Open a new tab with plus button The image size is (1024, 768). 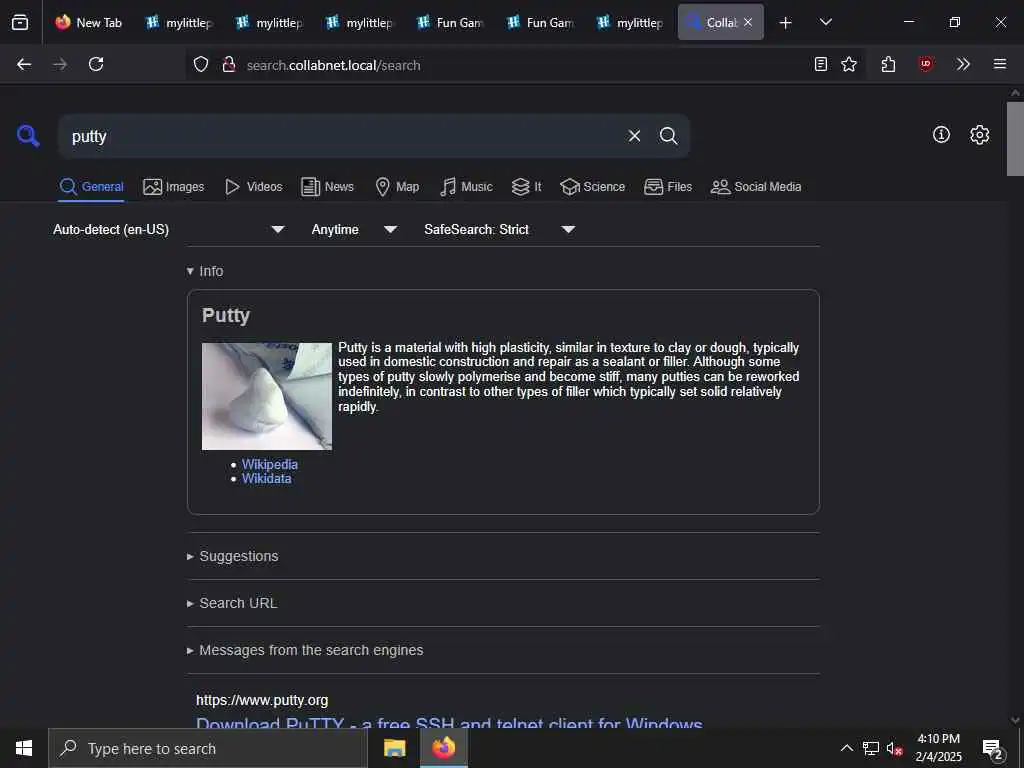[x=786, y=23]
